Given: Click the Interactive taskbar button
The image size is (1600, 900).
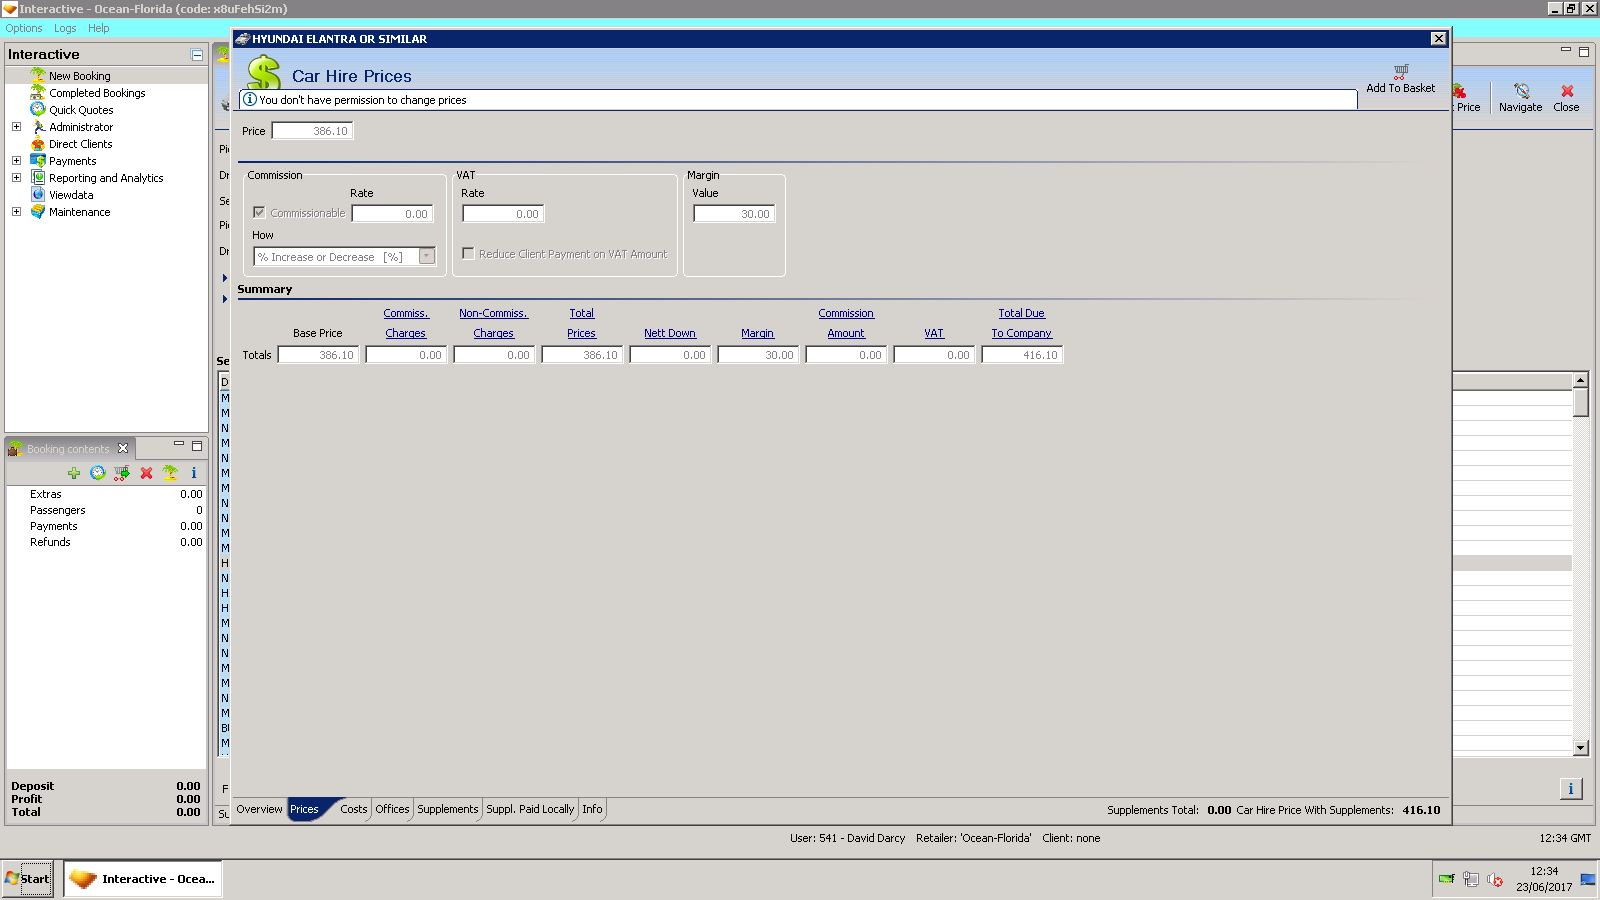Looking at the screenshot, I should [143, 879].
